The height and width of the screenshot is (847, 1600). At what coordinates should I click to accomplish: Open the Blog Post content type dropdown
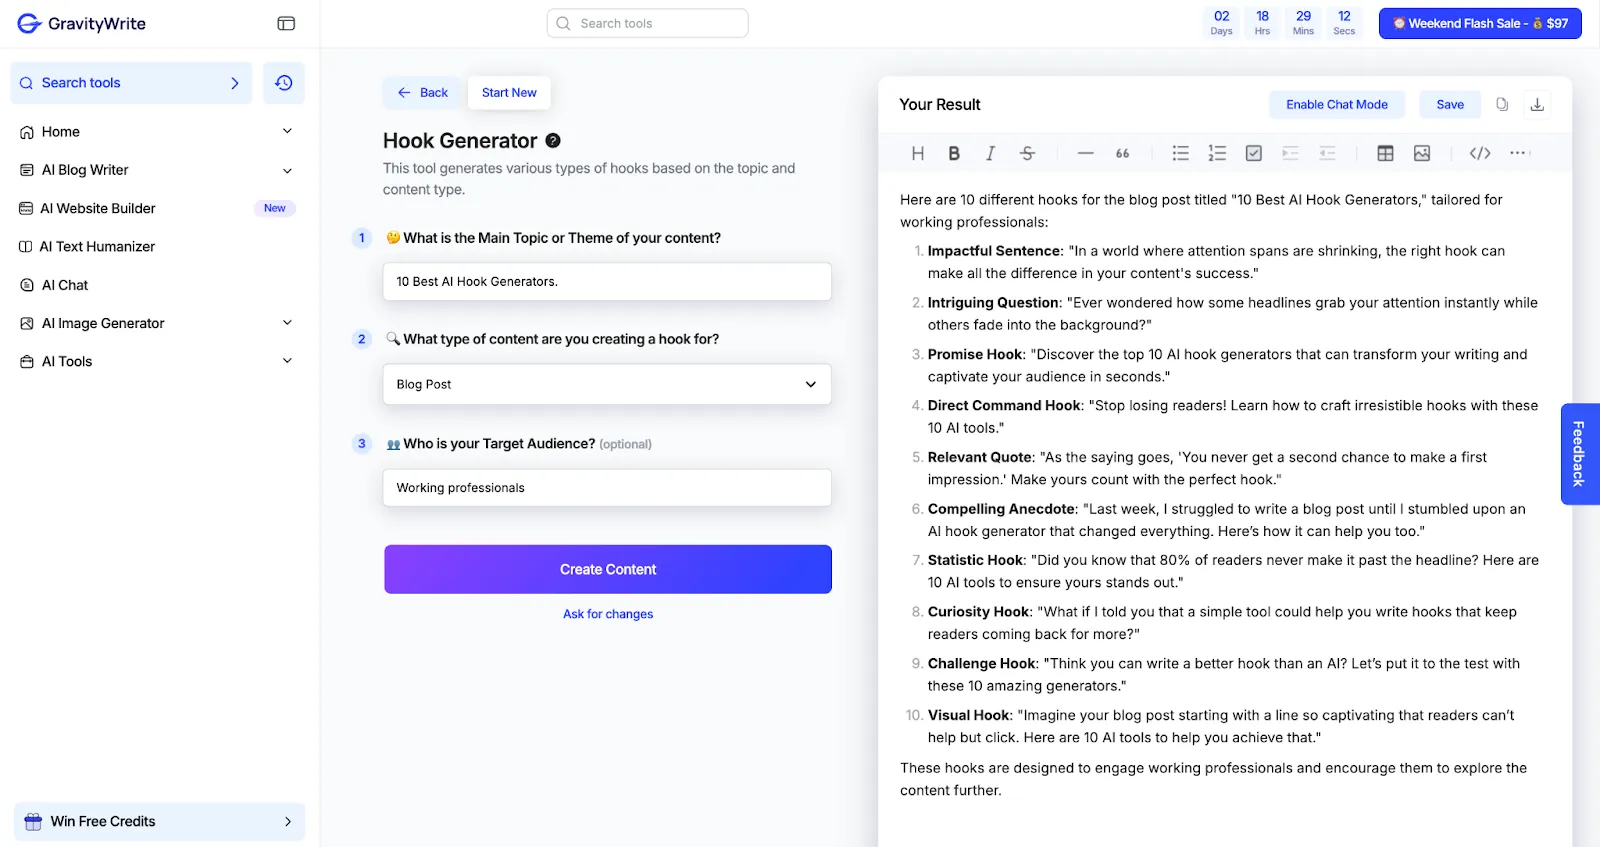(x=607, y=384)
